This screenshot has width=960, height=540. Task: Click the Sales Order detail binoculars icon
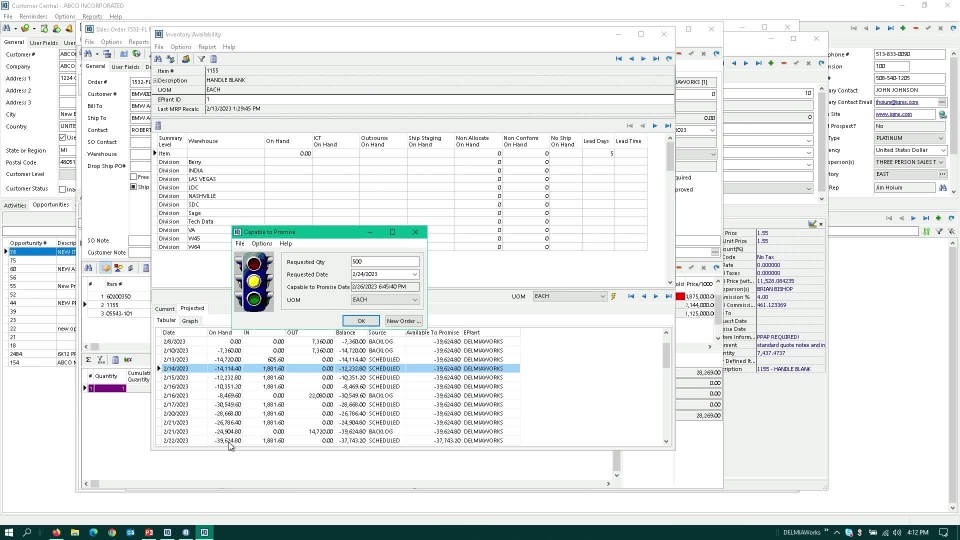tap(89, 268)
